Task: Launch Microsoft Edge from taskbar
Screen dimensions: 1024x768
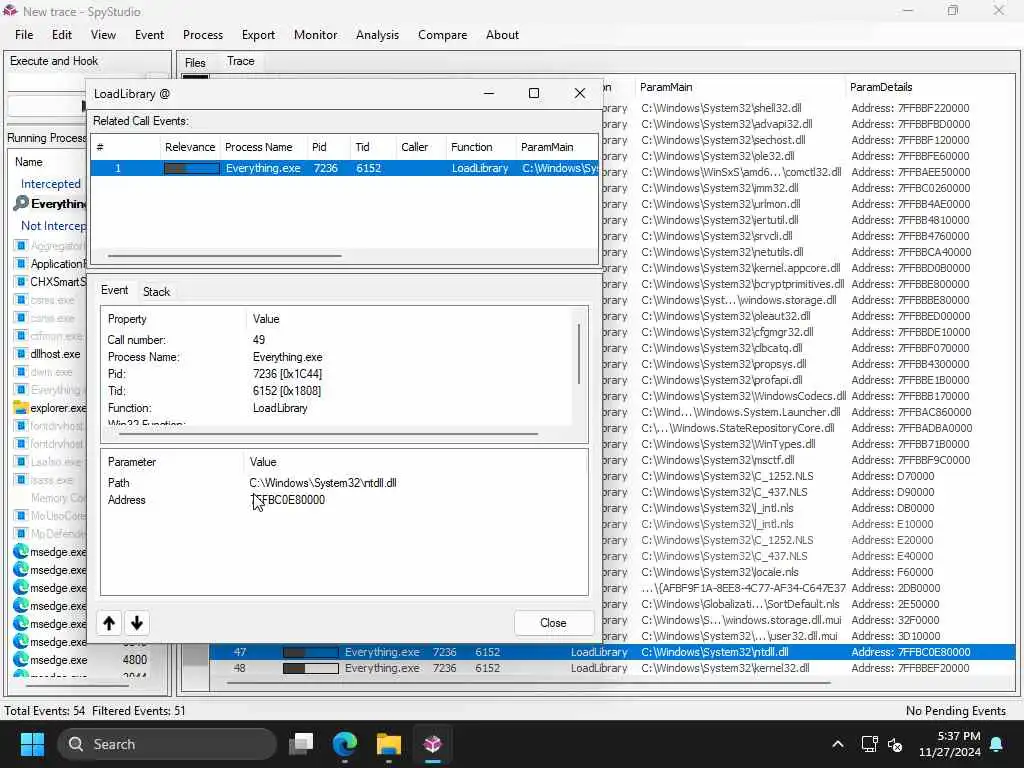Action: click(x=345, y=744)
